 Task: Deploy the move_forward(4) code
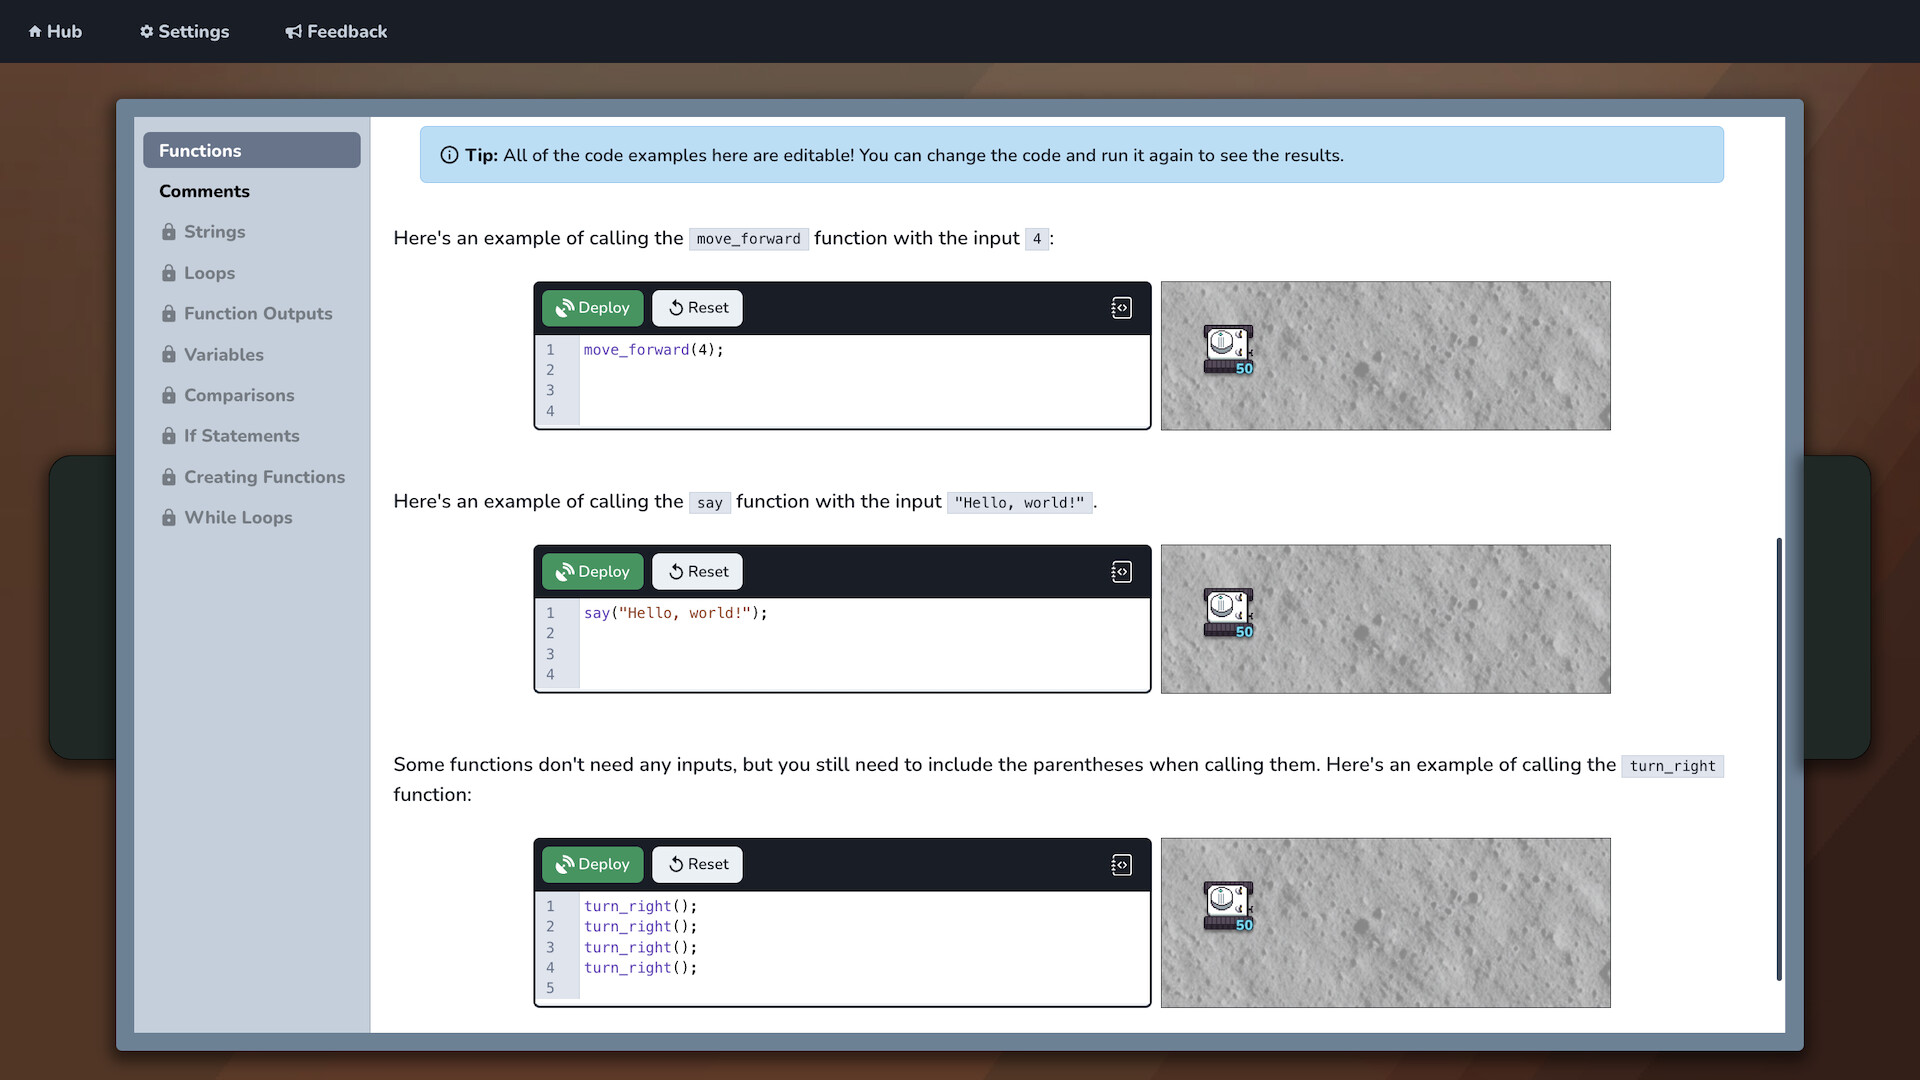click(592, 308)
